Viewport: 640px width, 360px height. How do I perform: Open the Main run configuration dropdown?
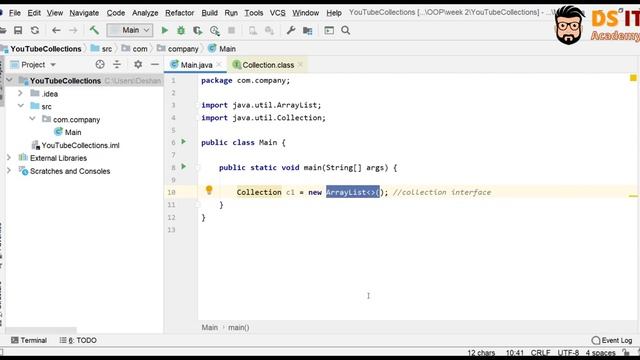pyautogui.click(x=130, y=30)
